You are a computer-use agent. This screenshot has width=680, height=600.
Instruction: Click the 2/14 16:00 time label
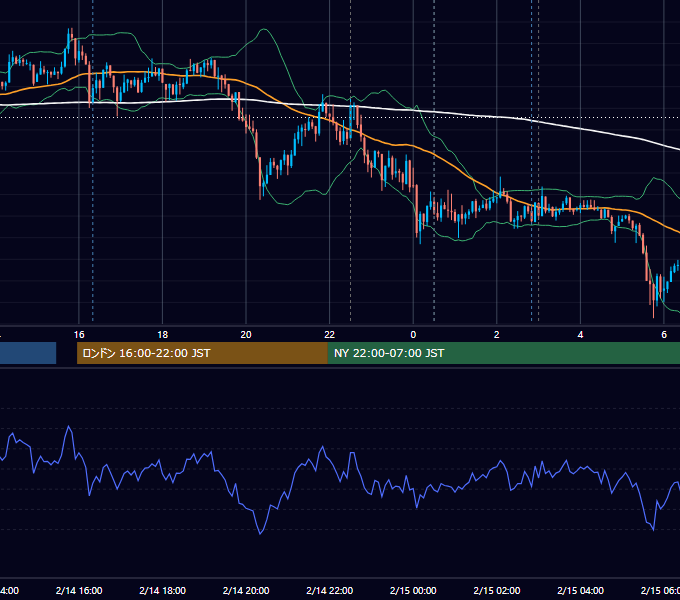pos(79,590)
